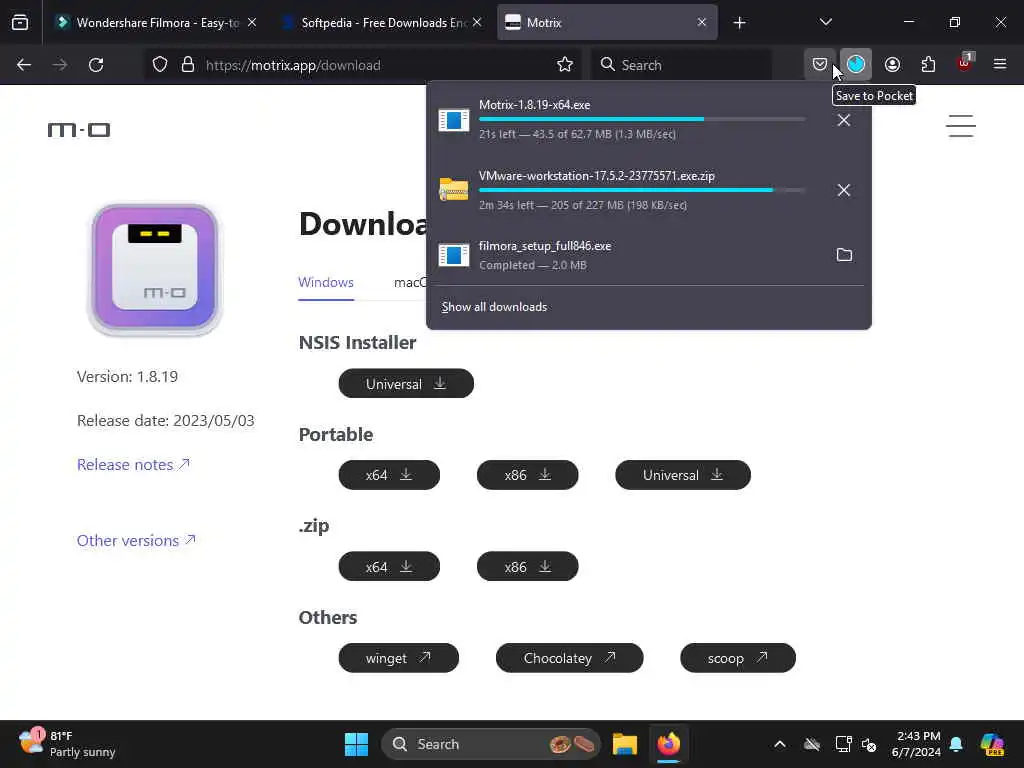Click the Motrix m-o logo
Viewport: 1024px width, 768px height.
point(79,130)
